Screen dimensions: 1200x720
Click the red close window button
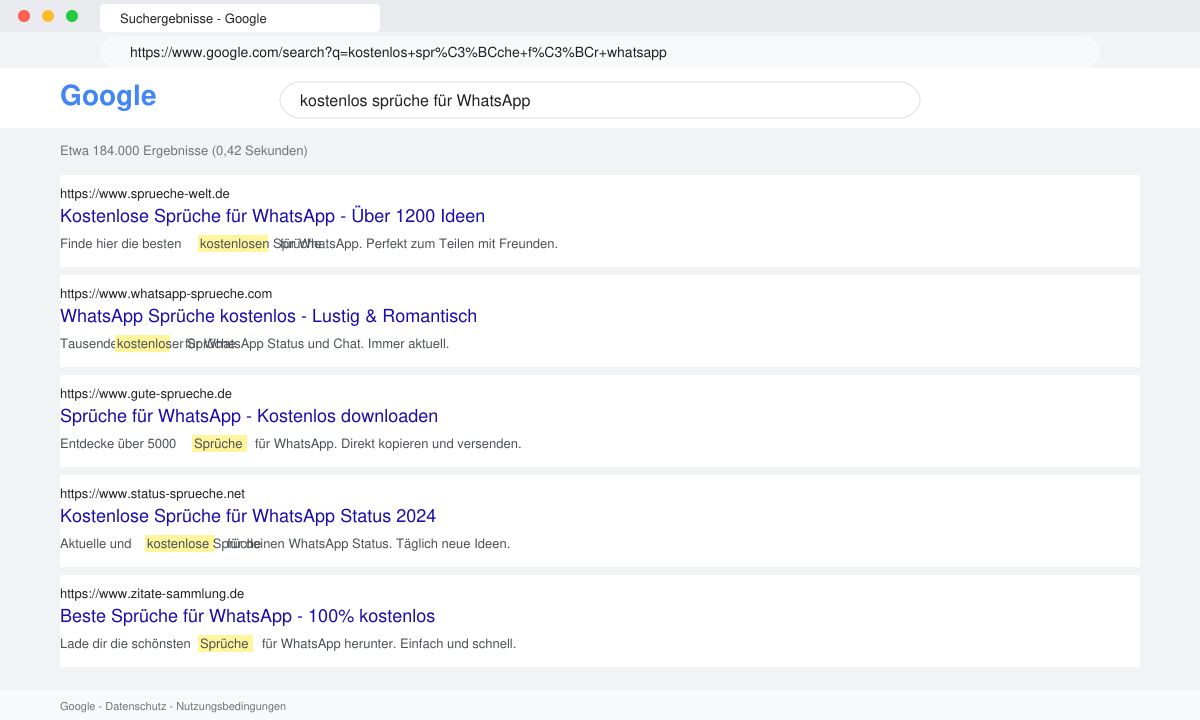24,16
